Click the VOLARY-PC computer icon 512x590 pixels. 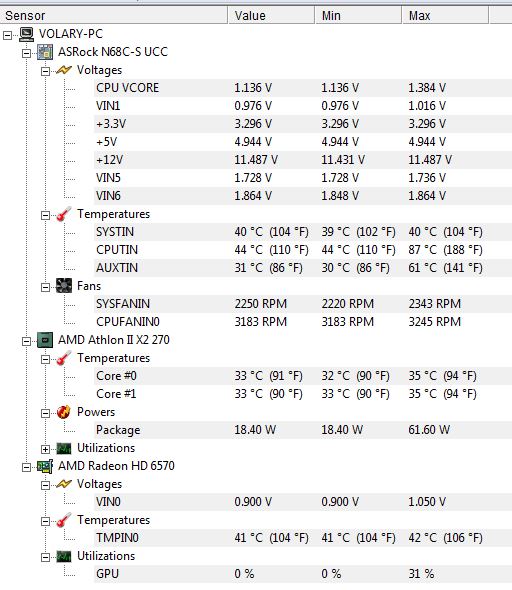pyautogui.click(x=26, y=34)
